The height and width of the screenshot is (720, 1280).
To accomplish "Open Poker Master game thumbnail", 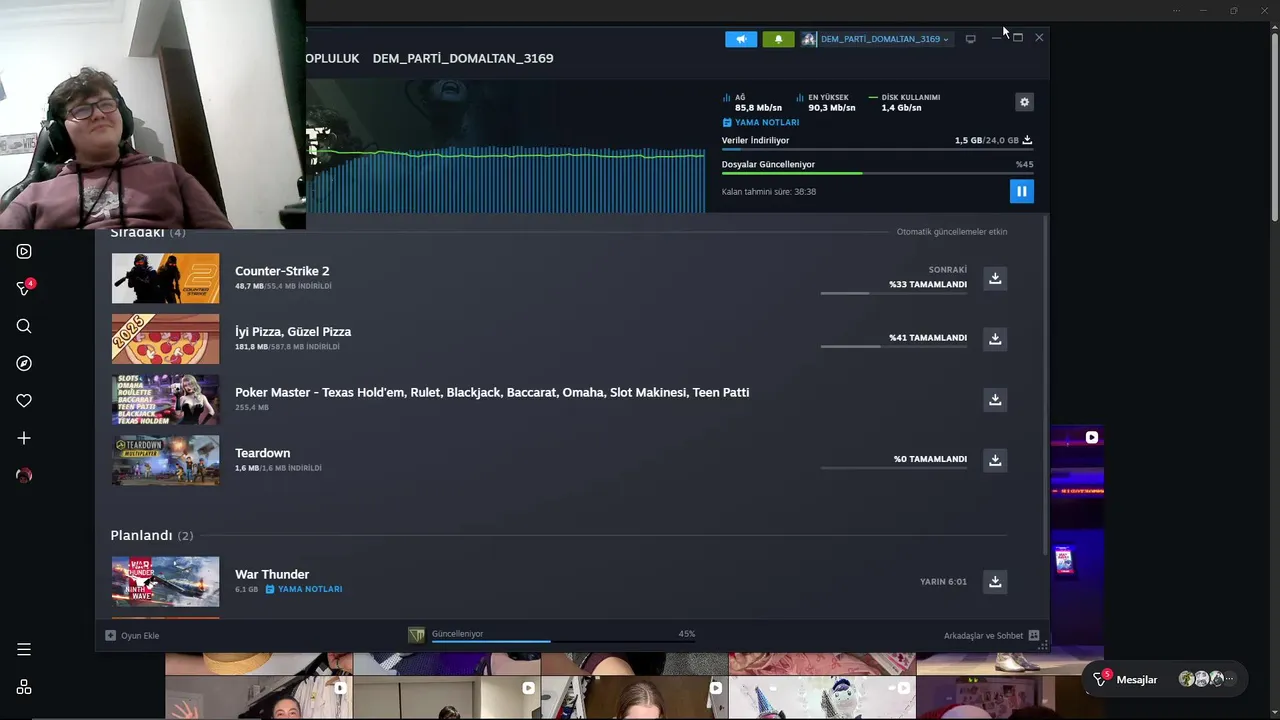I will (x=165, y=399).
